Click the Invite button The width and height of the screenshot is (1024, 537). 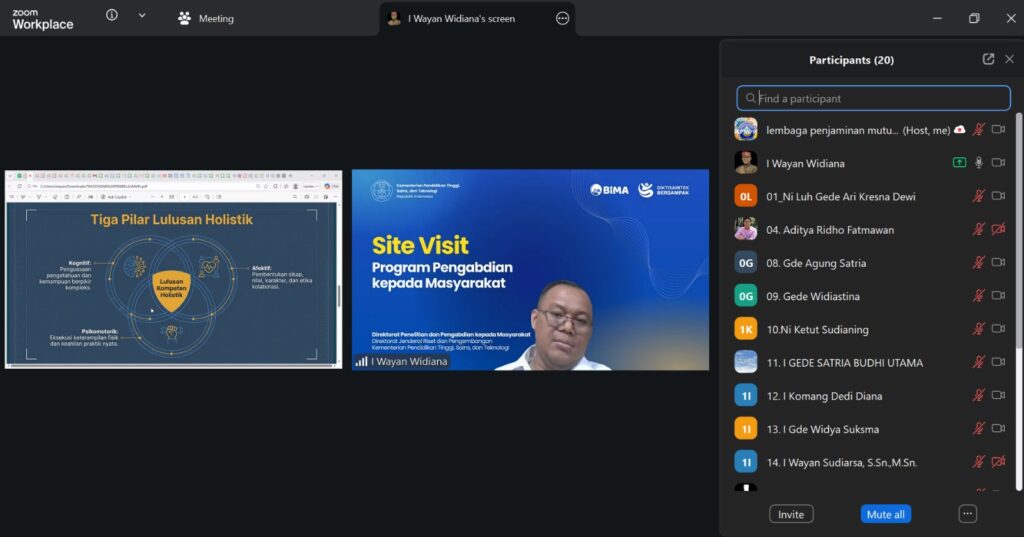(791, 514)
